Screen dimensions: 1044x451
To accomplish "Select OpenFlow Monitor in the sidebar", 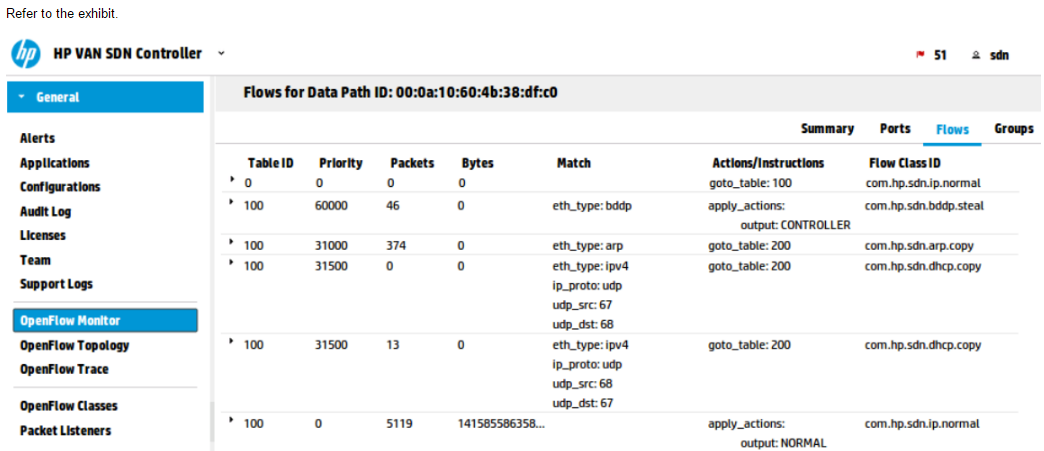I will tap(105, 320).
